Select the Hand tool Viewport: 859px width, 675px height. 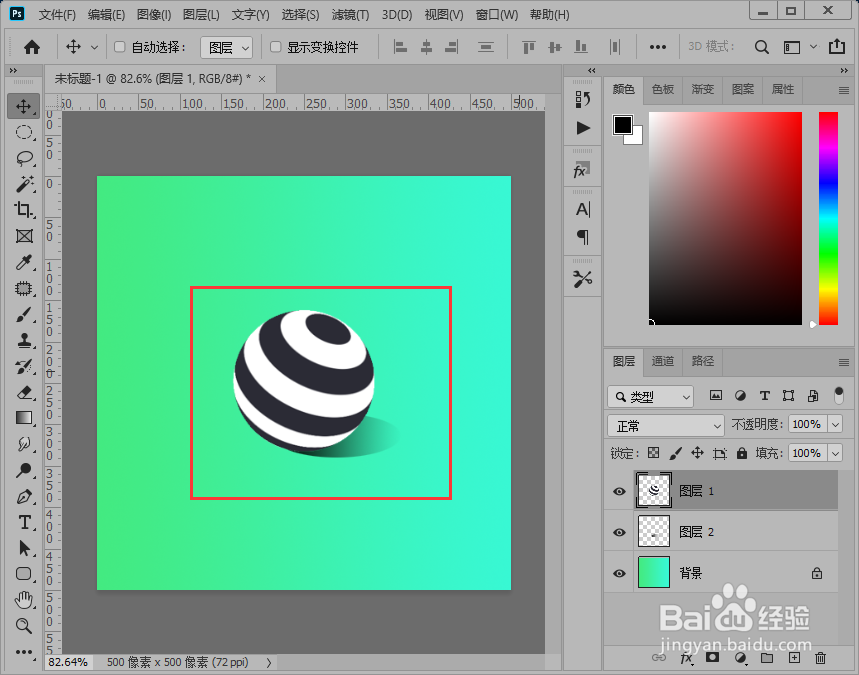click(24, 600)
